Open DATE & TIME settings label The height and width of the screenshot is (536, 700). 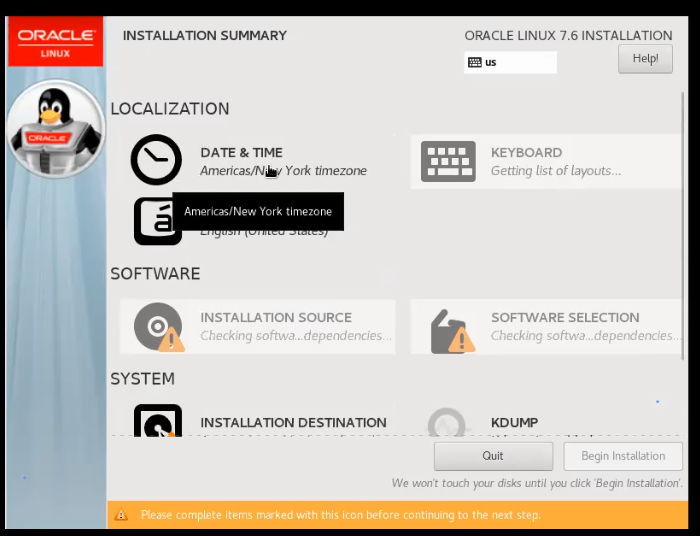242,153
